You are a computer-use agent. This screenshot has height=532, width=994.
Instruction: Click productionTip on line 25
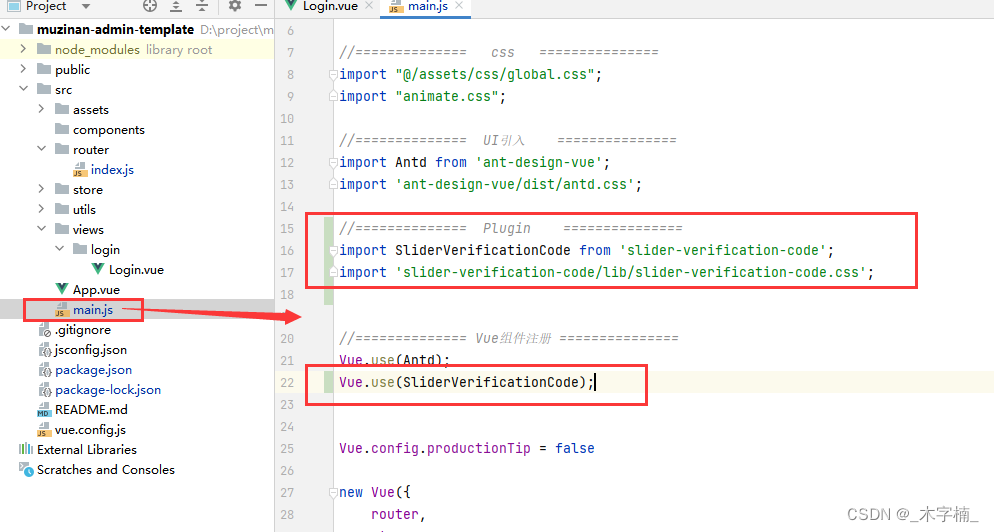click(479, 448)
